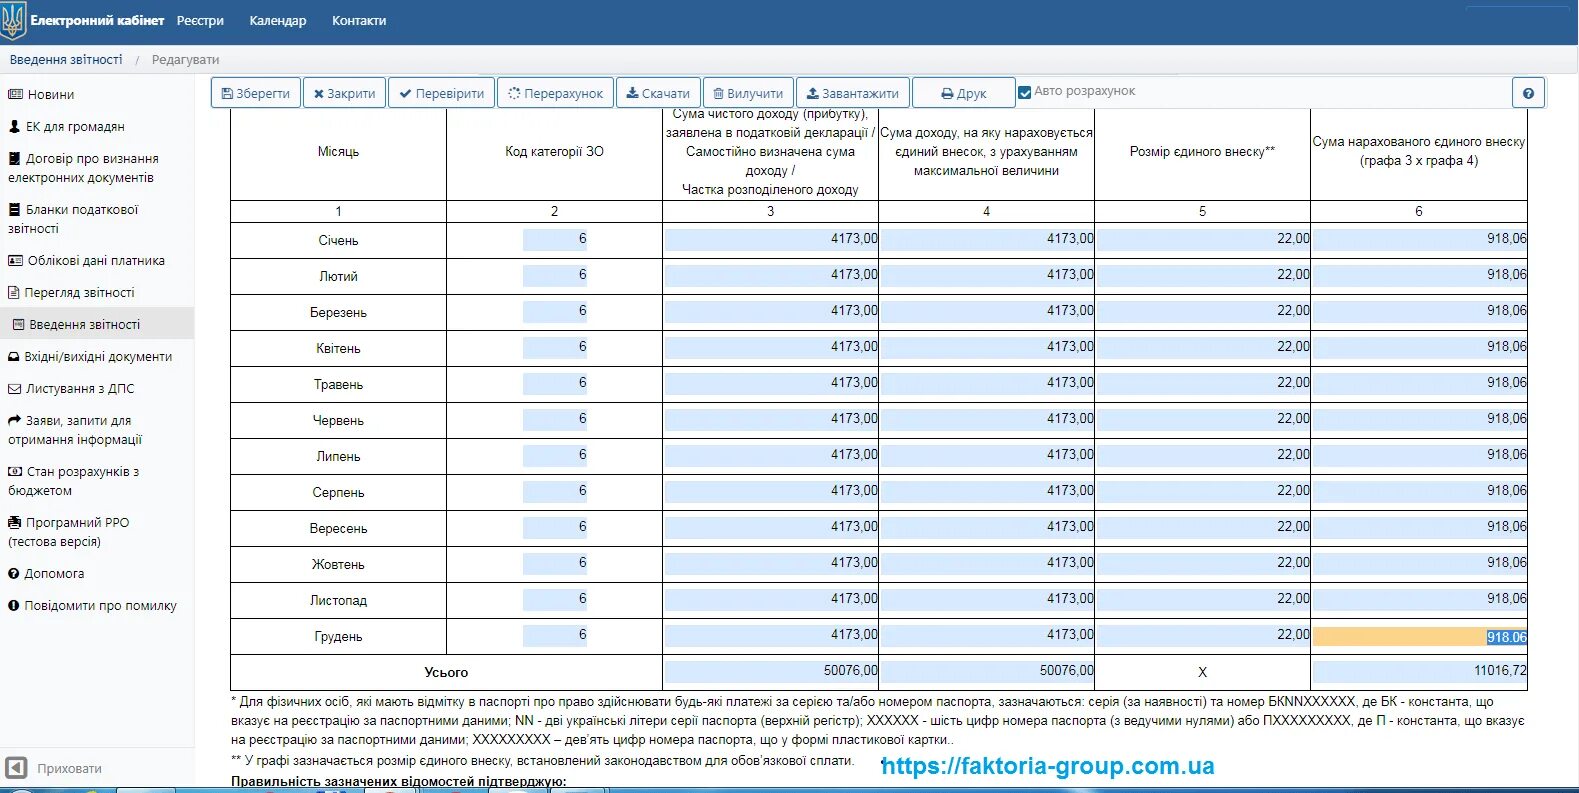Click the Скачати download button

[x=658, y=93]
